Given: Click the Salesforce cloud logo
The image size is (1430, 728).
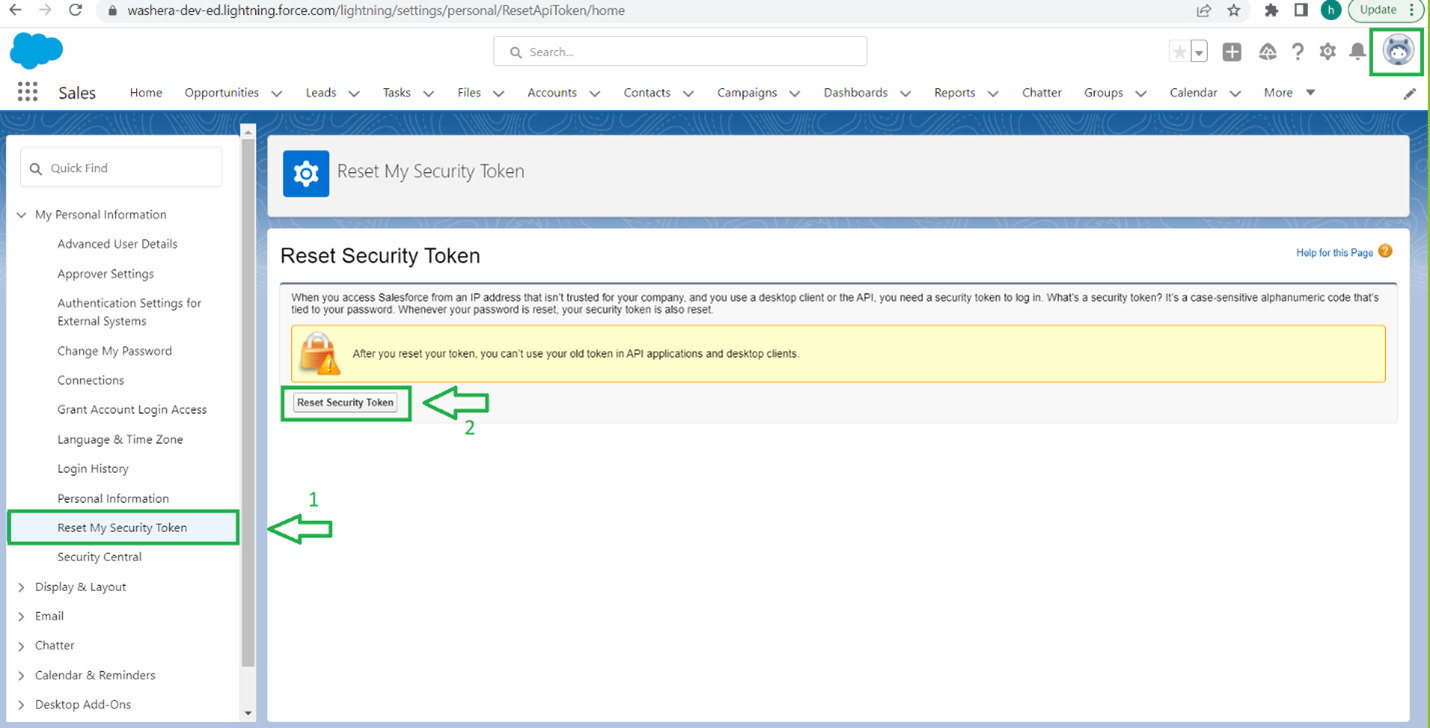Looking at the screenshot, I should click(36, 50).
